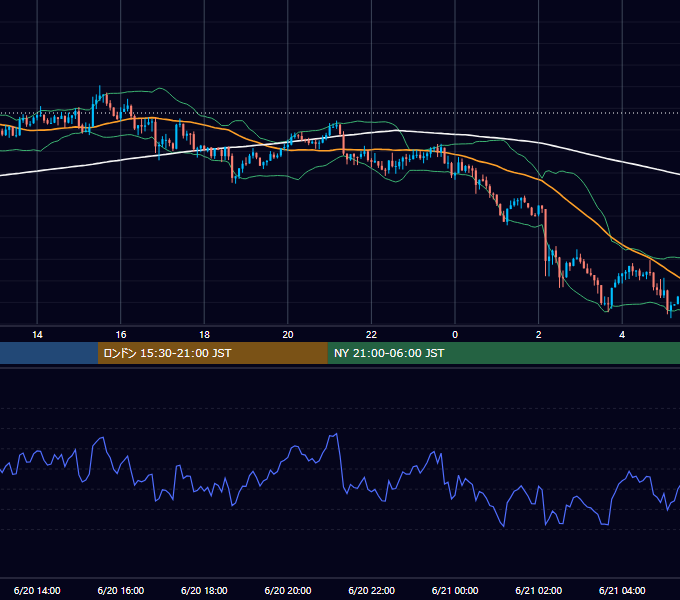Select the ロンドン 15:30-21:00 JST session bar
680x600 pixels.
pos(212,353)
